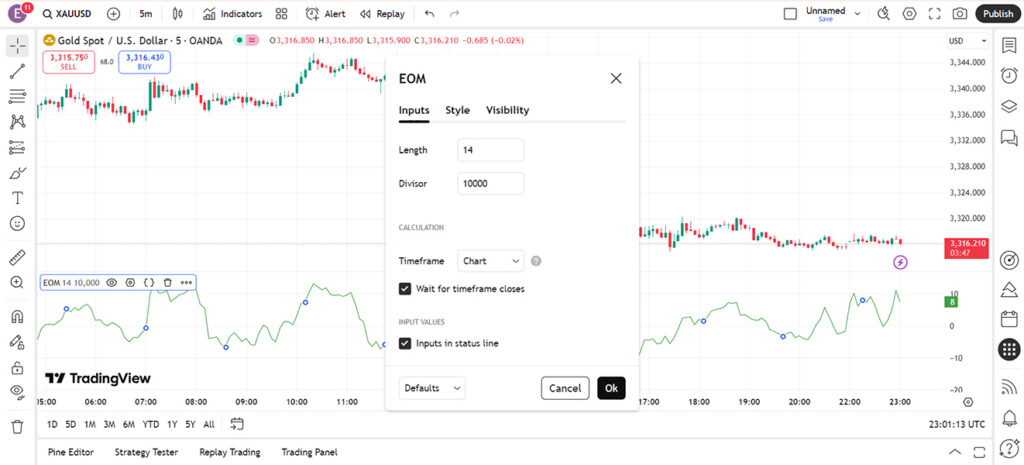Uncheck Inputs in status line
Image resolution: width=1024 pixels, height=465 pixels.
click(x=405, y=343)
